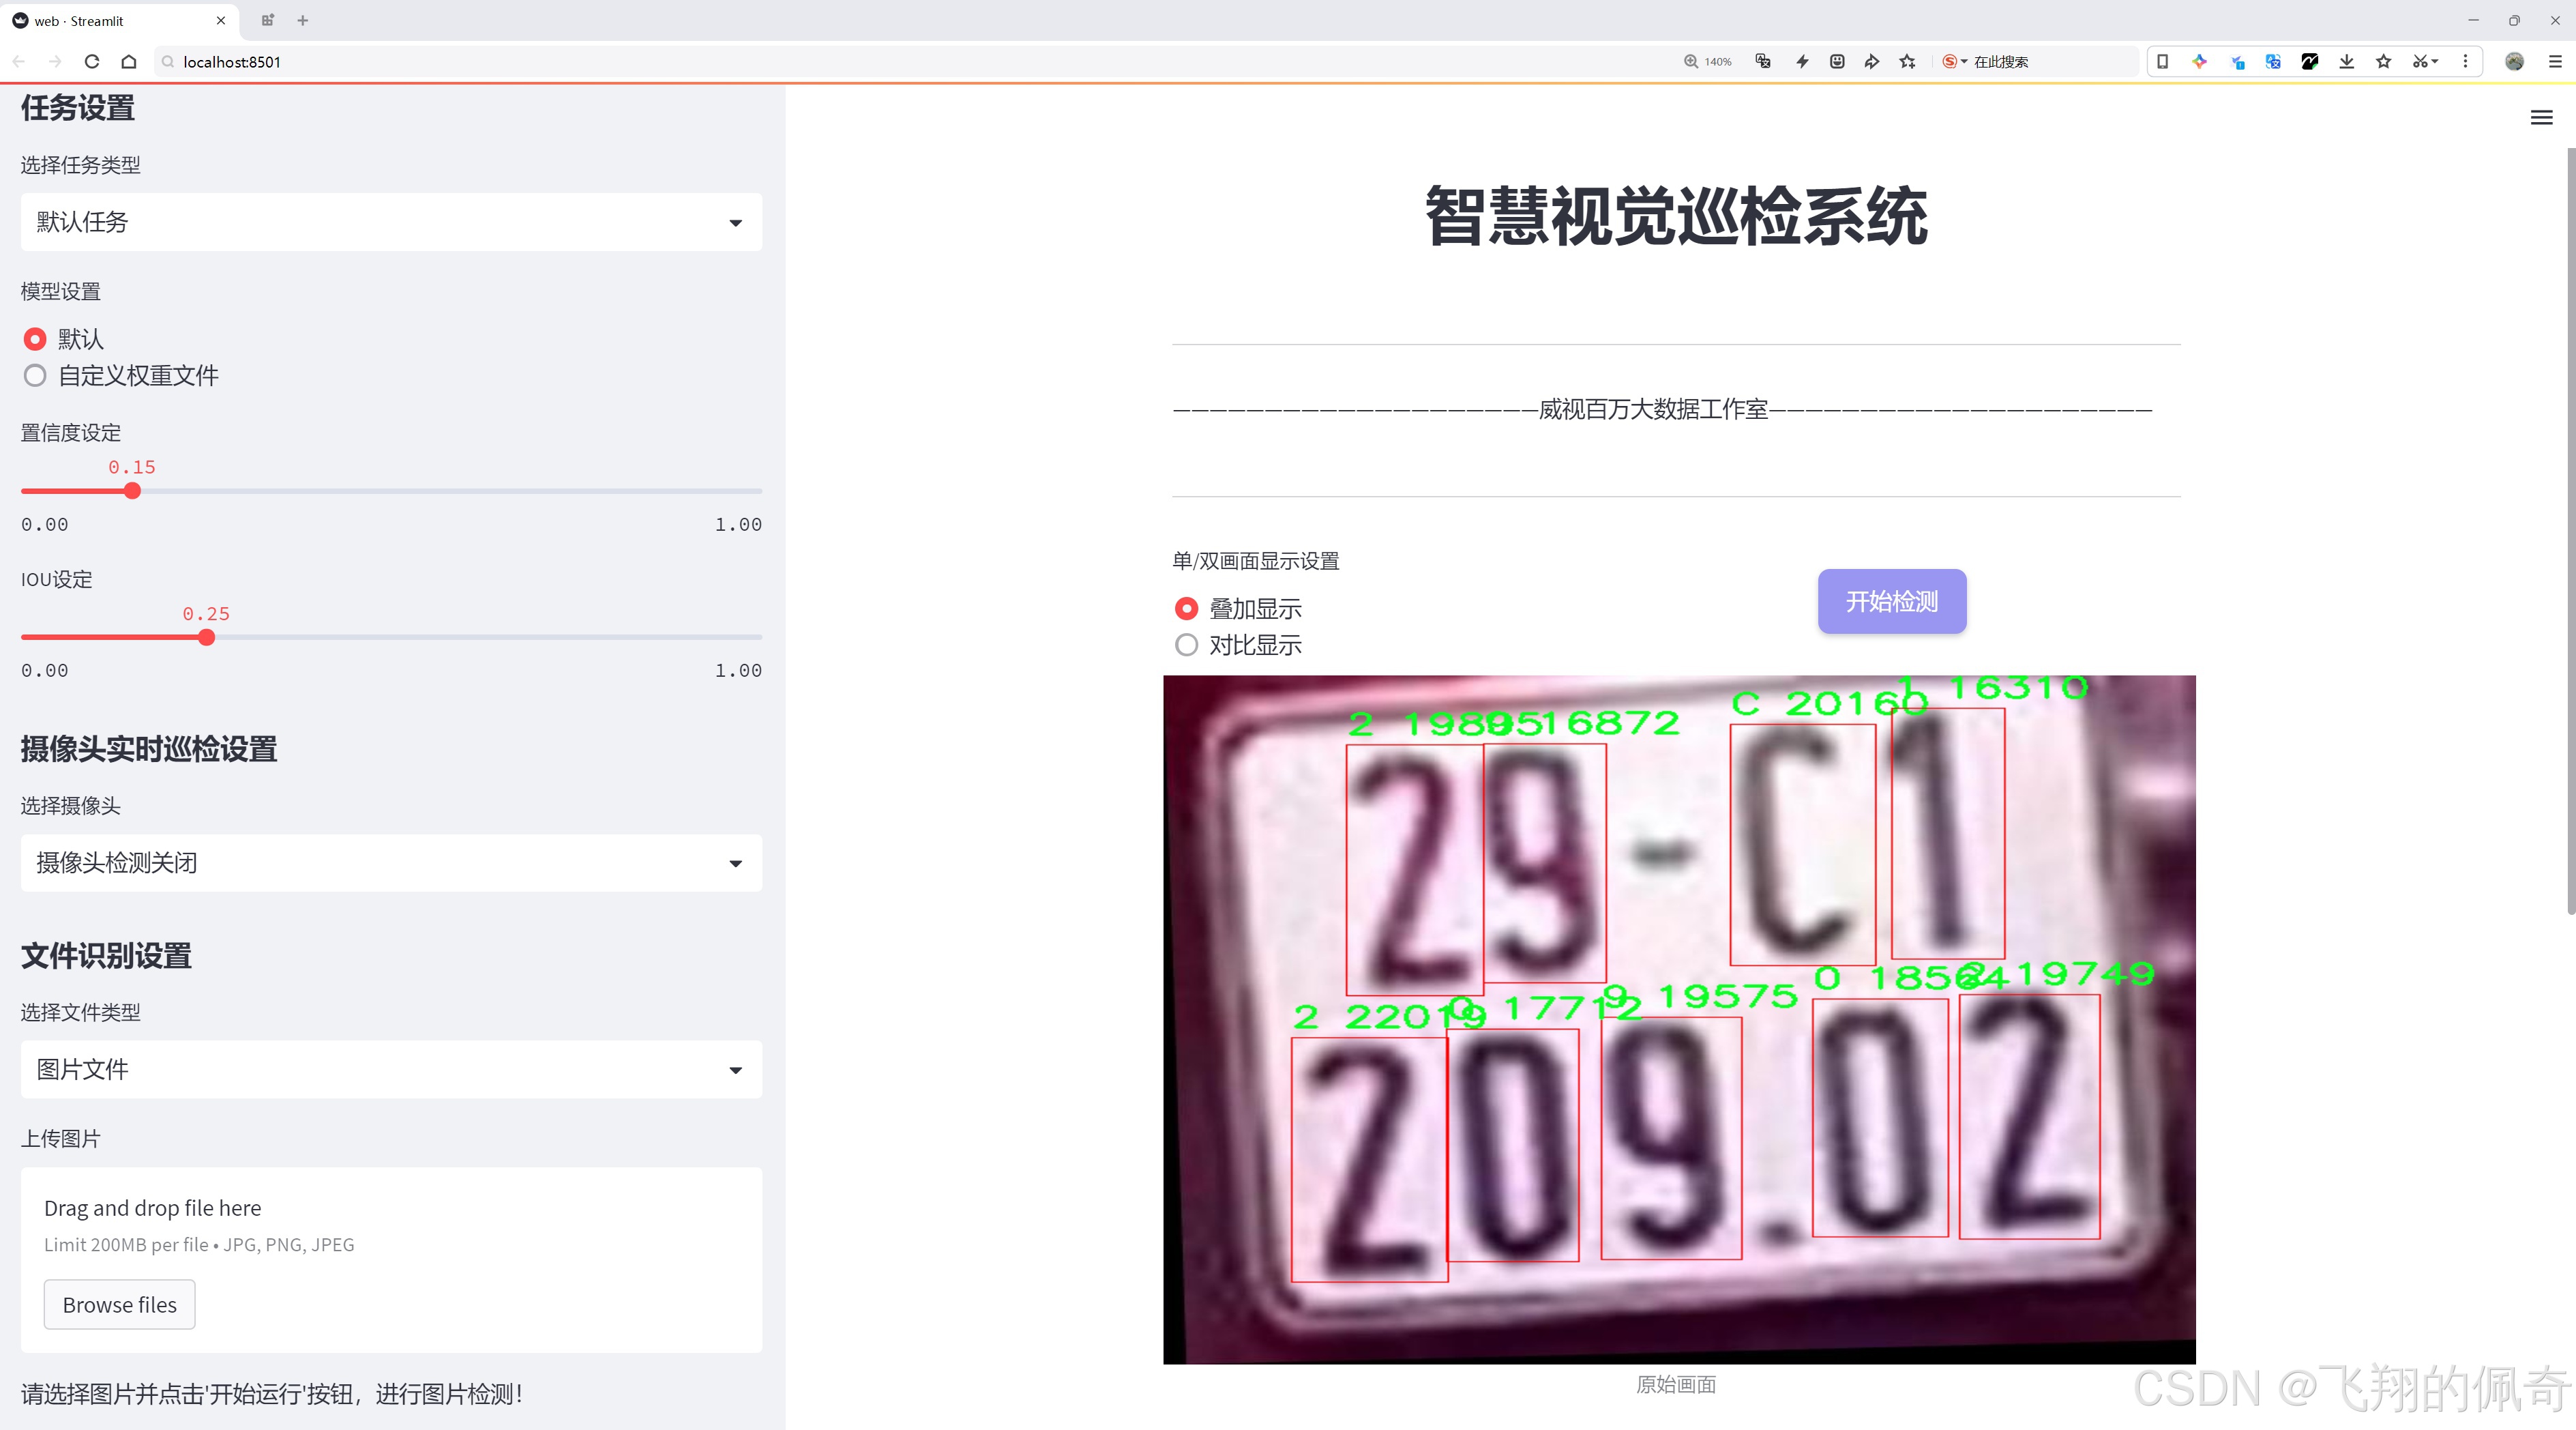Click the mobile device view icon
The width and height of the screenshot is (2576, 1430).
pos(2162,62)
